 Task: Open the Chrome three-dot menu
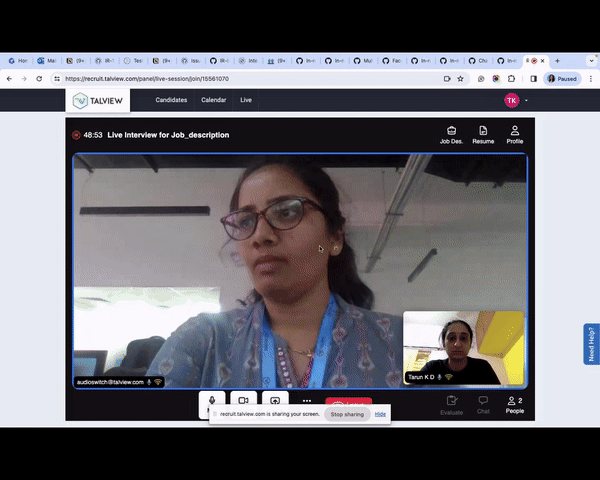point(591,78)
